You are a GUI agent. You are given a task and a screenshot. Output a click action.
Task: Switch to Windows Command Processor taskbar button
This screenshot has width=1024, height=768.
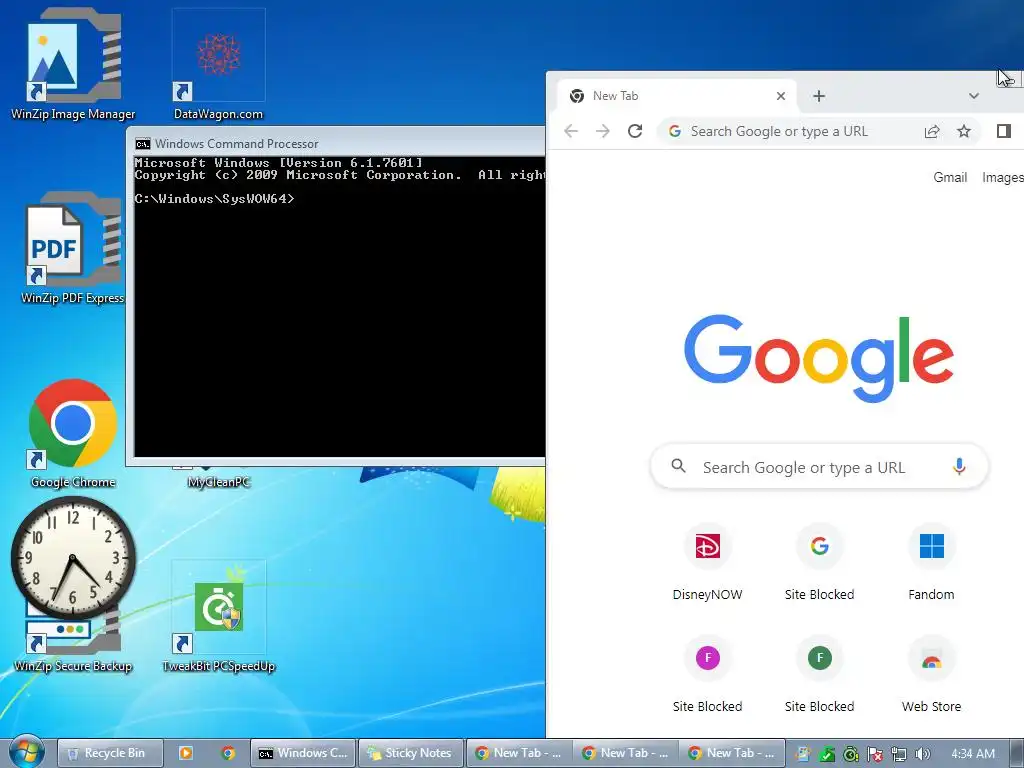[304, 753]
